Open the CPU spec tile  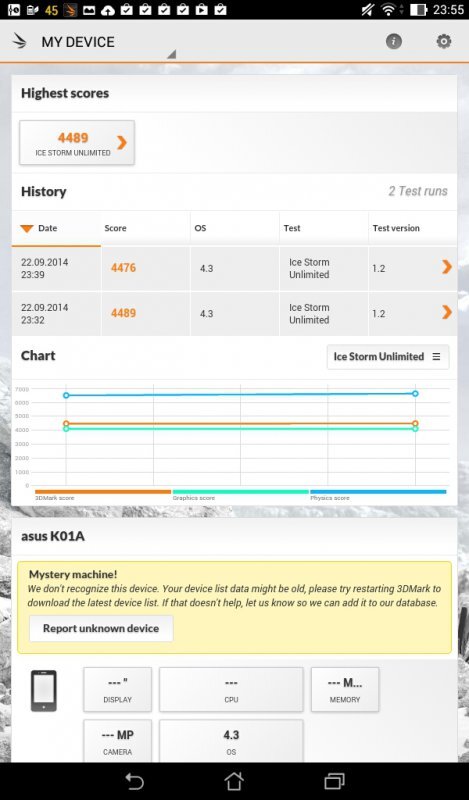coord(231,689)
